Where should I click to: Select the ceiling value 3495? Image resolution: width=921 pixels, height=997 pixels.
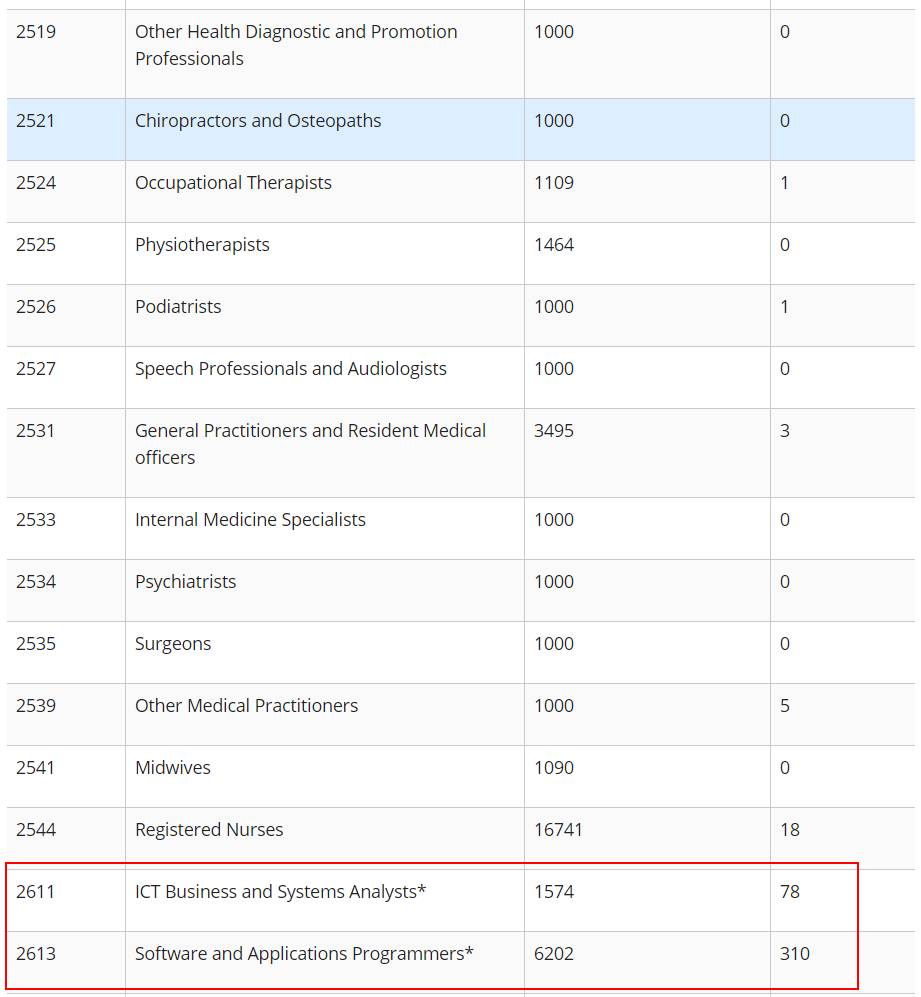554,431
